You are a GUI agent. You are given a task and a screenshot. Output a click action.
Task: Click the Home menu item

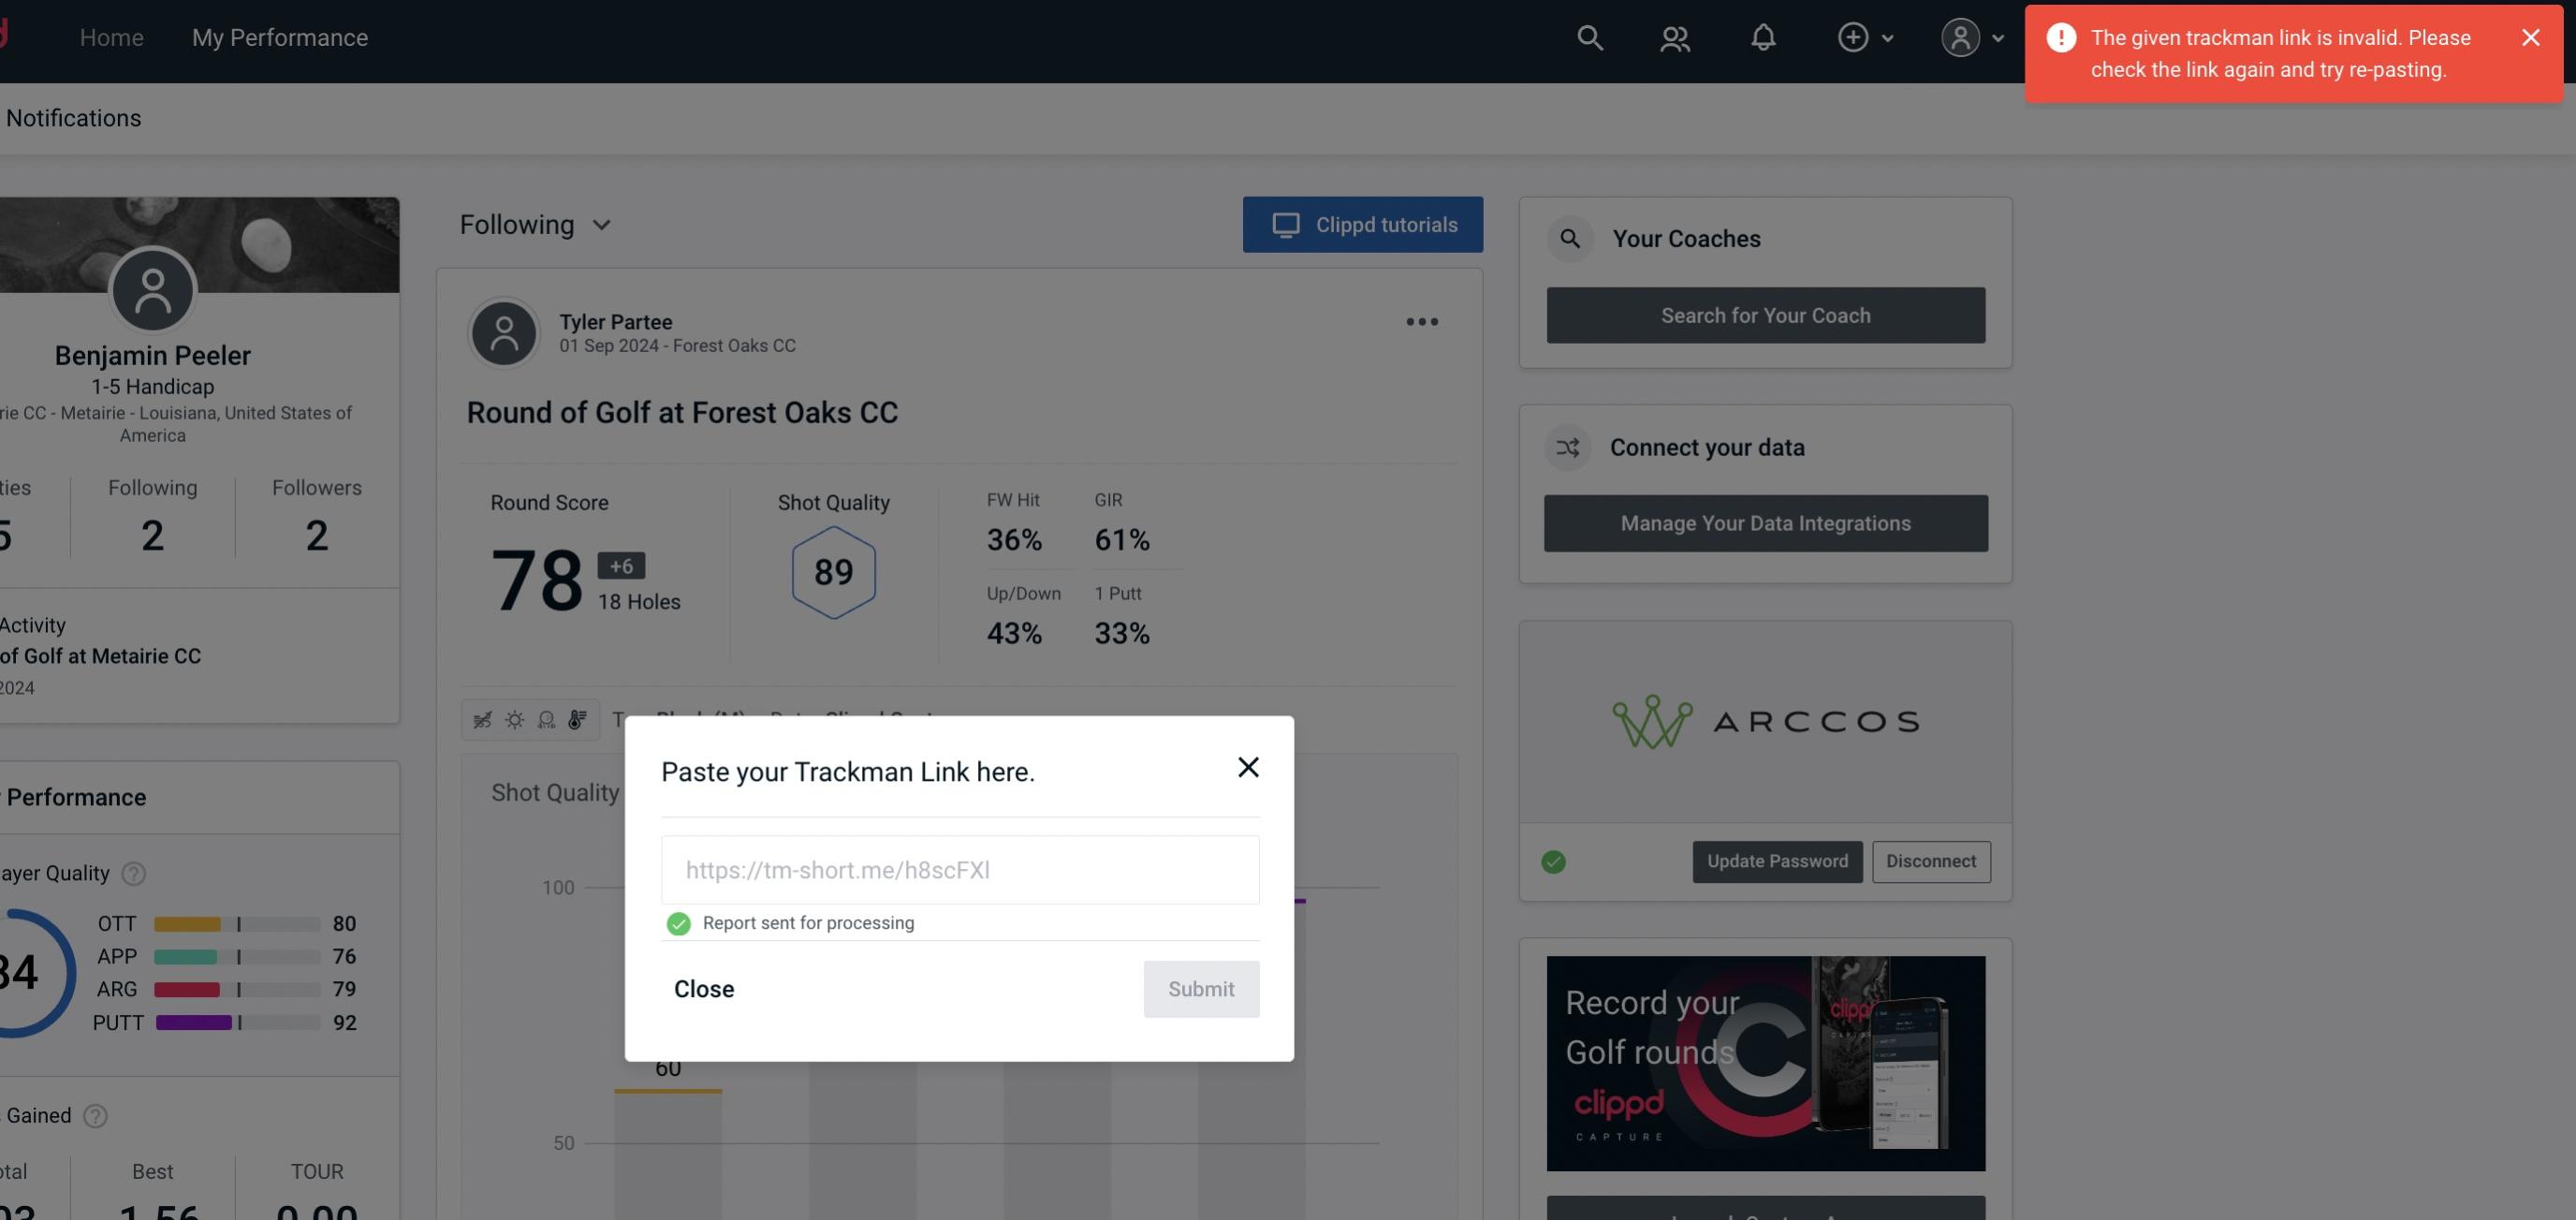tap(111, 37)
